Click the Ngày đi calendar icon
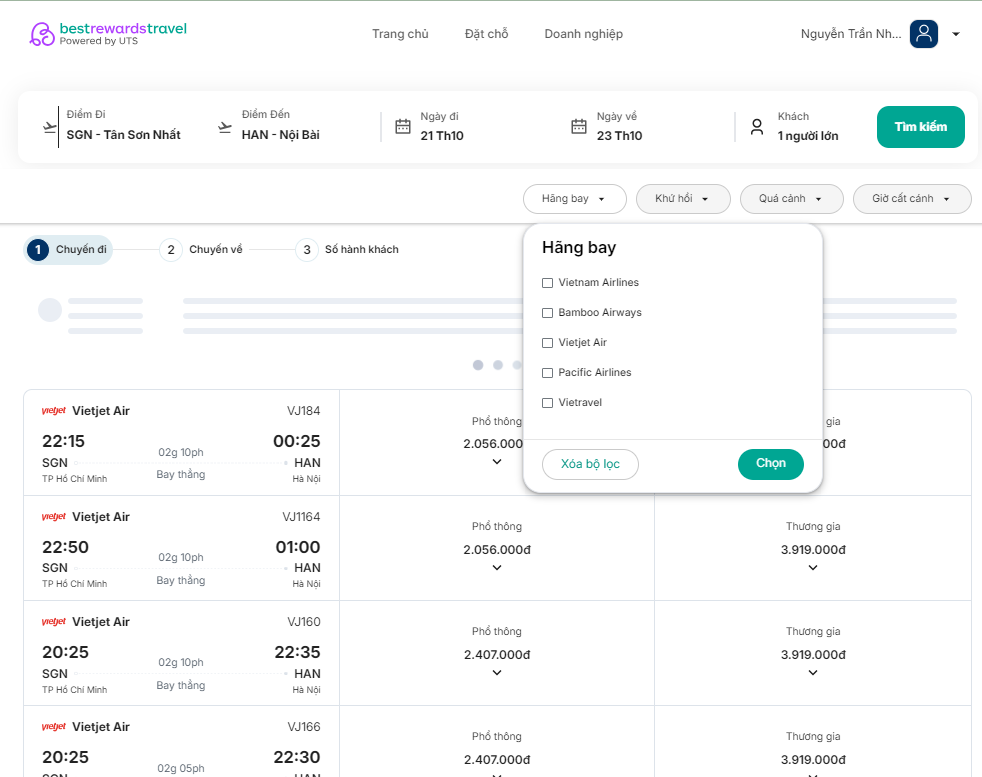 (403, 126)
